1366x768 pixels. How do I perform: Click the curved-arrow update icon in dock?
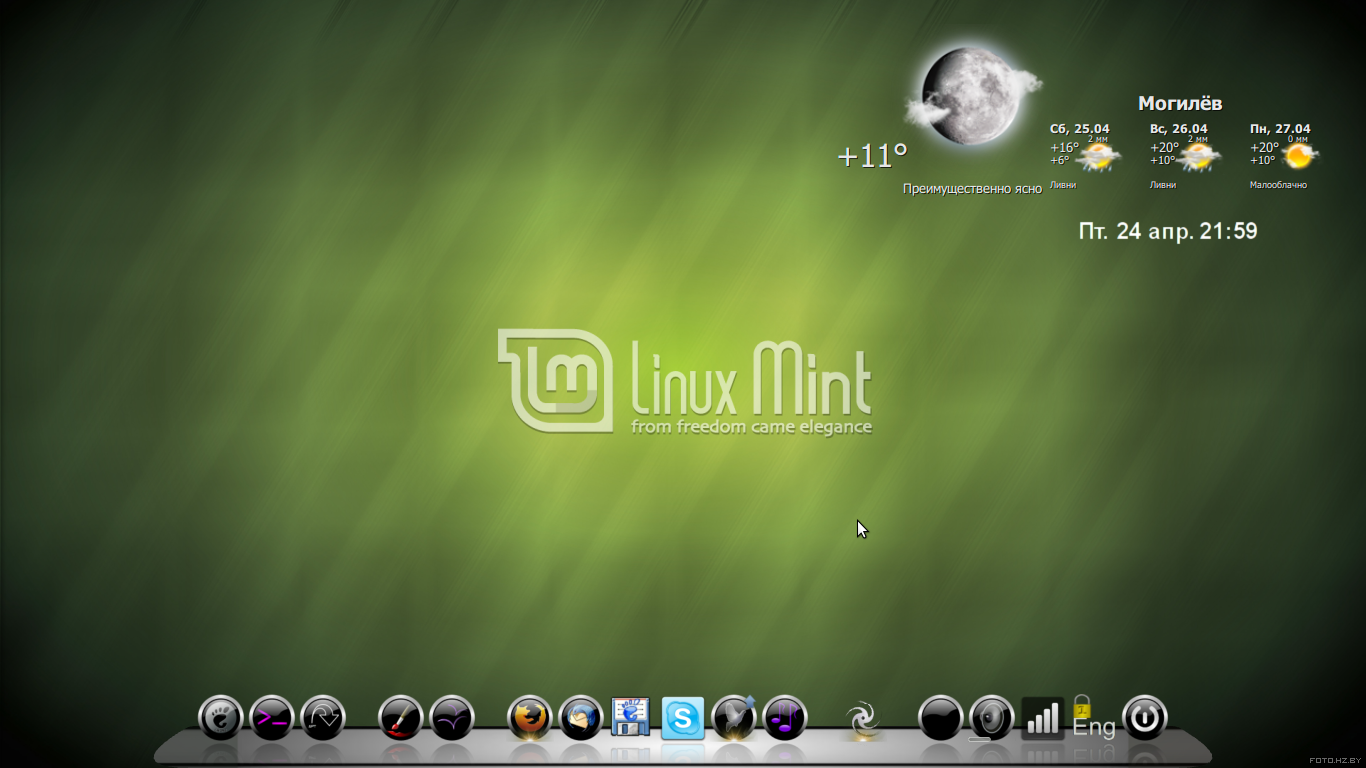click(x=323, y=717)
